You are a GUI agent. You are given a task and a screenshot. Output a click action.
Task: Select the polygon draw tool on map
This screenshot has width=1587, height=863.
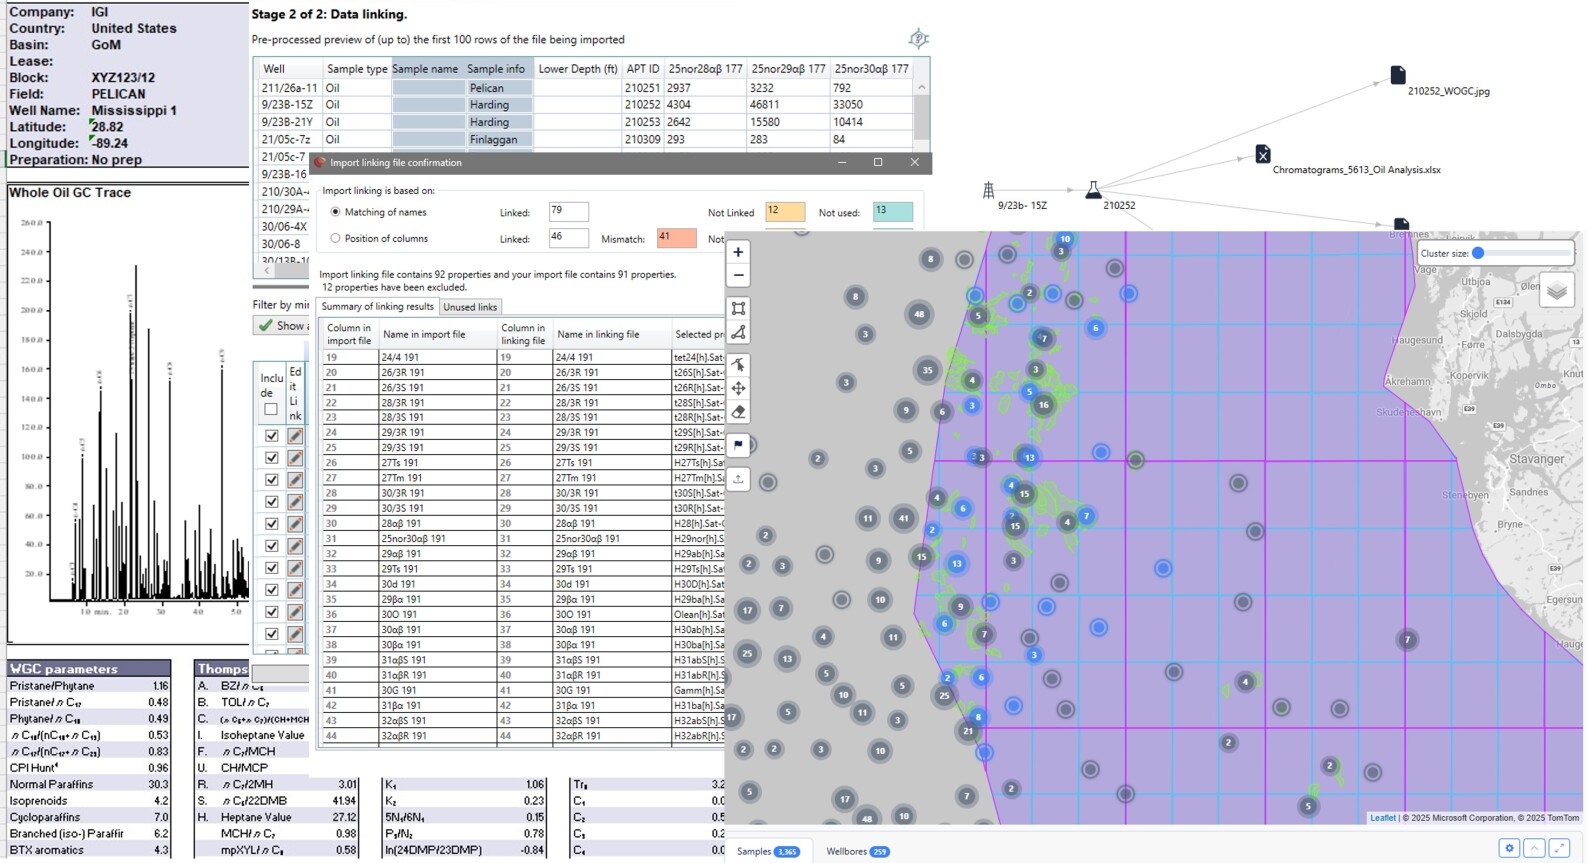pyautogui.click(x=738, y=333)
